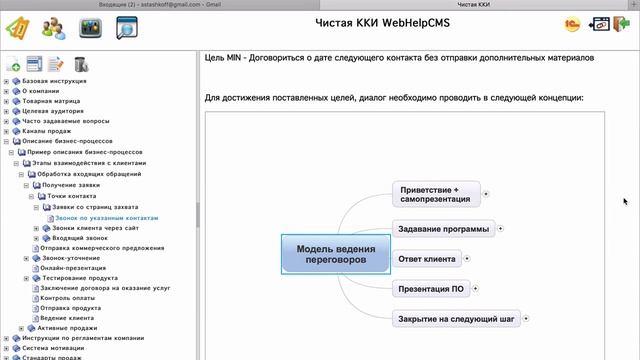
Task: Click the 1C orange logo icon
Action: pos(572,24)
